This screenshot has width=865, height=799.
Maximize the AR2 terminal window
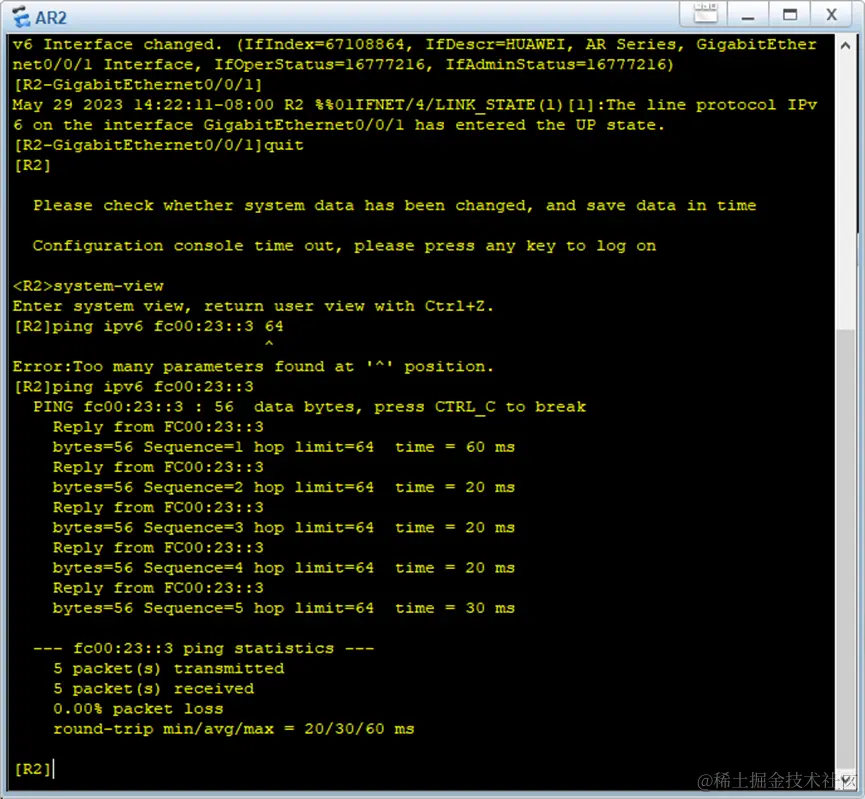pyautogui.click(x=790, y=15)
